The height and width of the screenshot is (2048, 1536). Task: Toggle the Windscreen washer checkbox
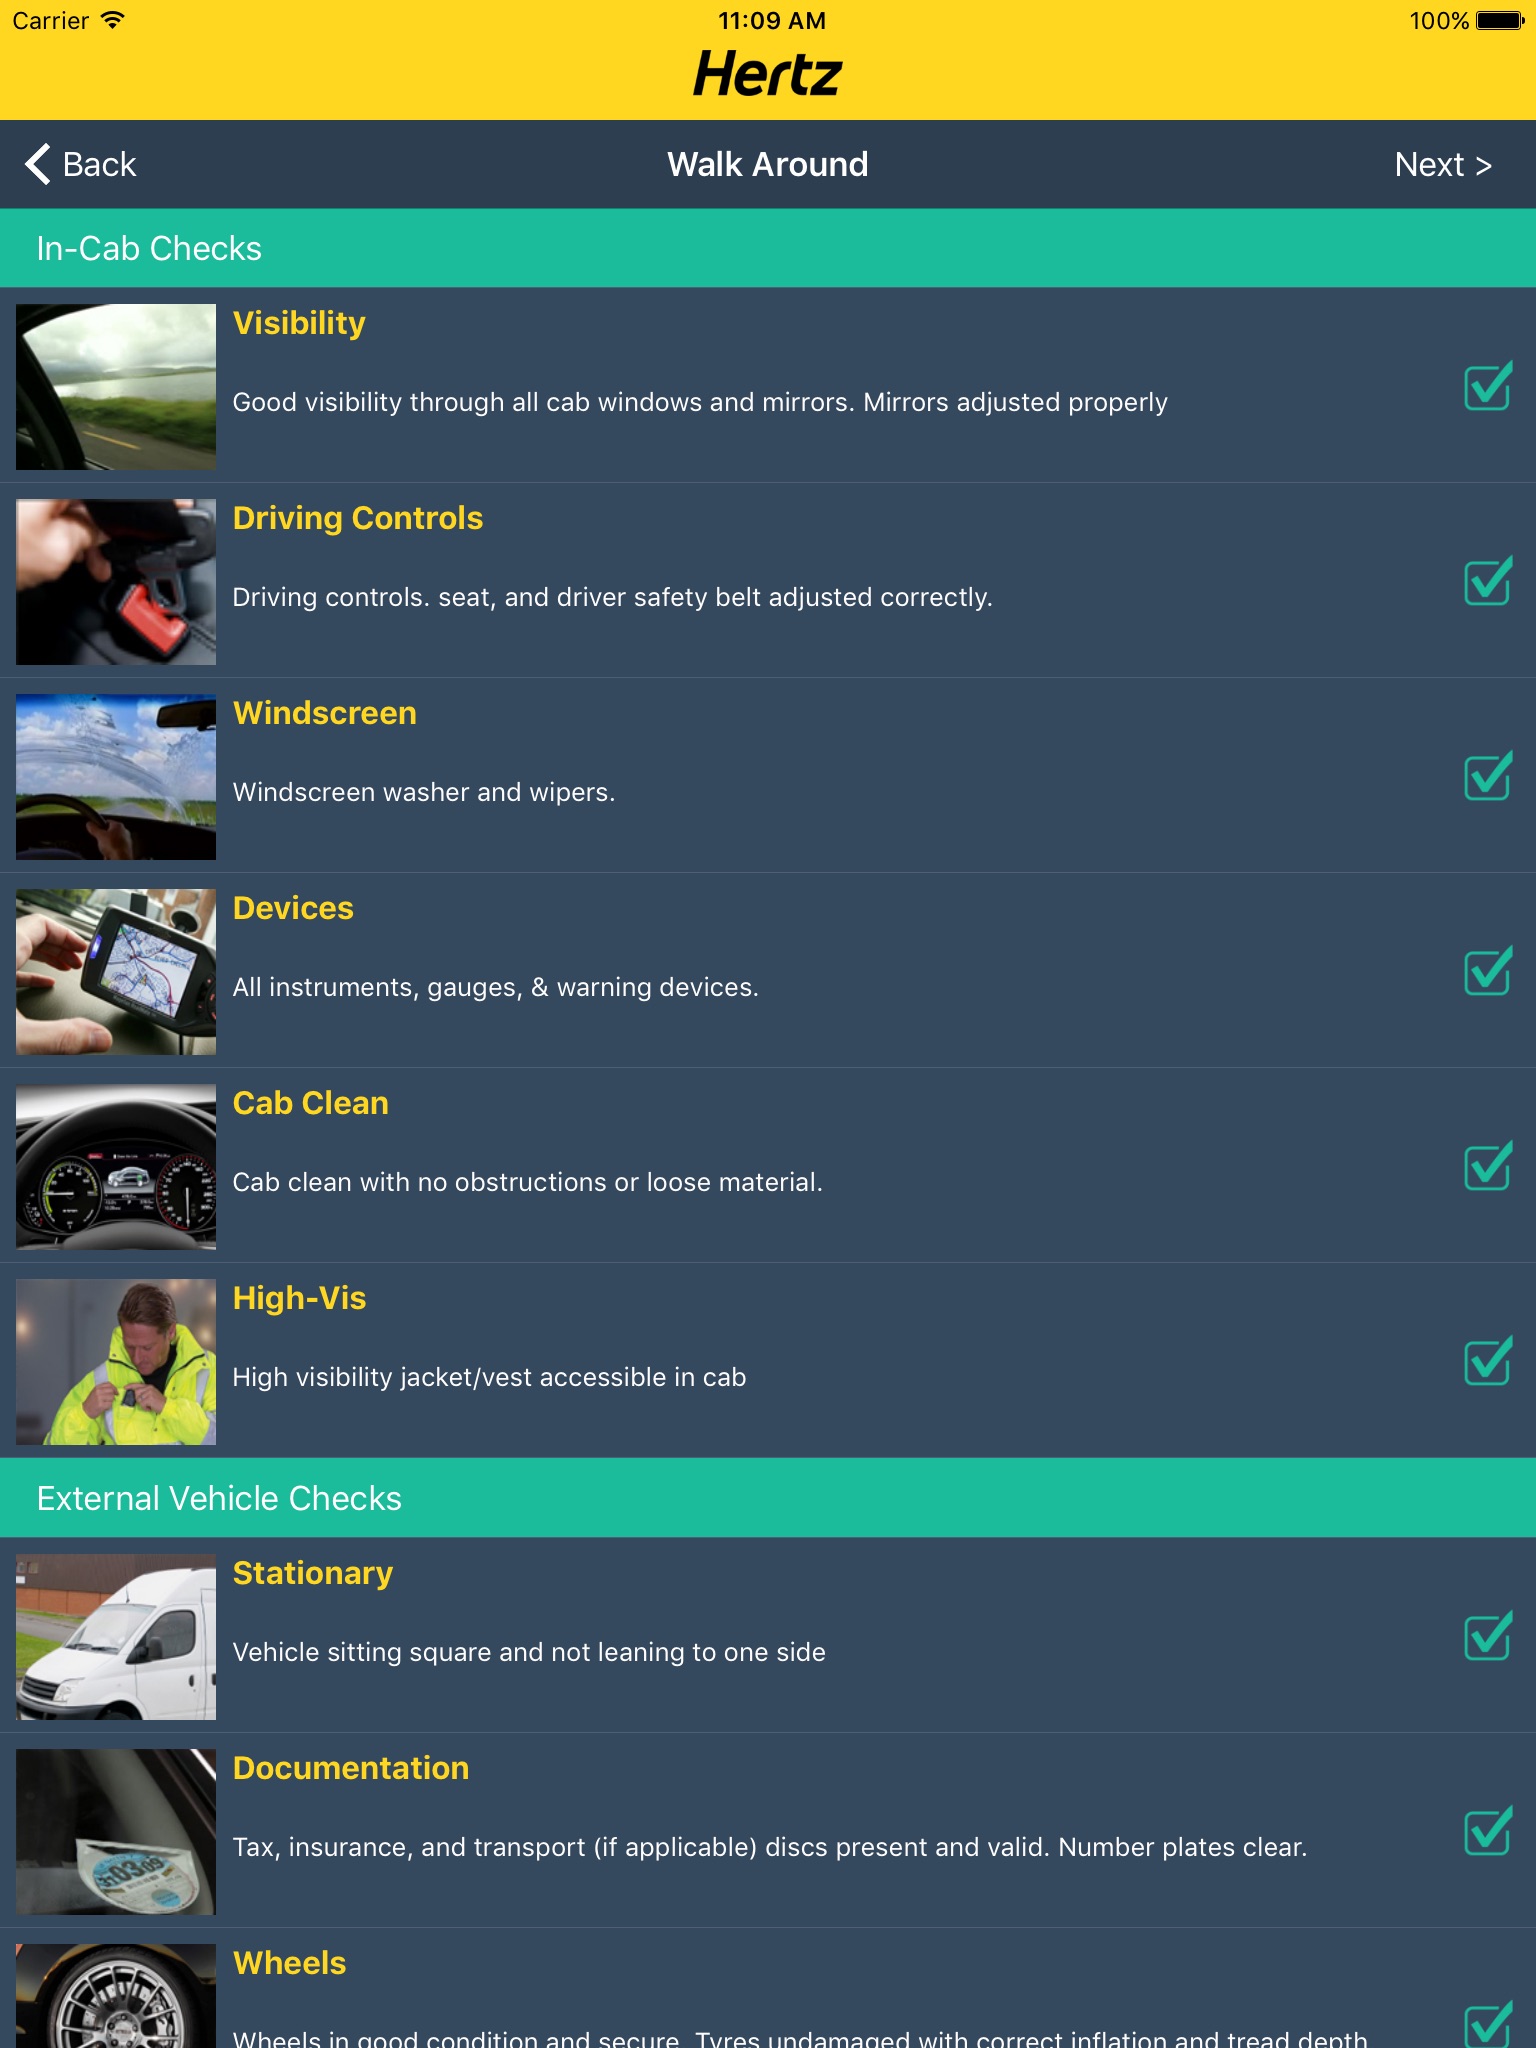1488,776
